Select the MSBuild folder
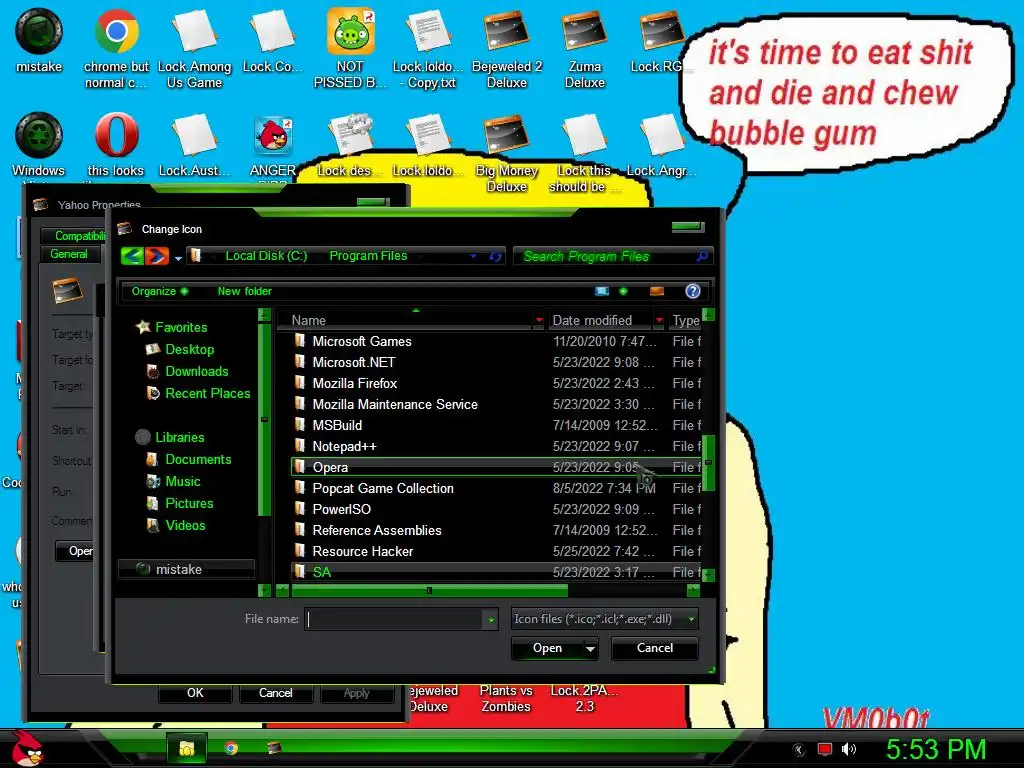This screenshot has width=1024, height=768. [495, 425]
